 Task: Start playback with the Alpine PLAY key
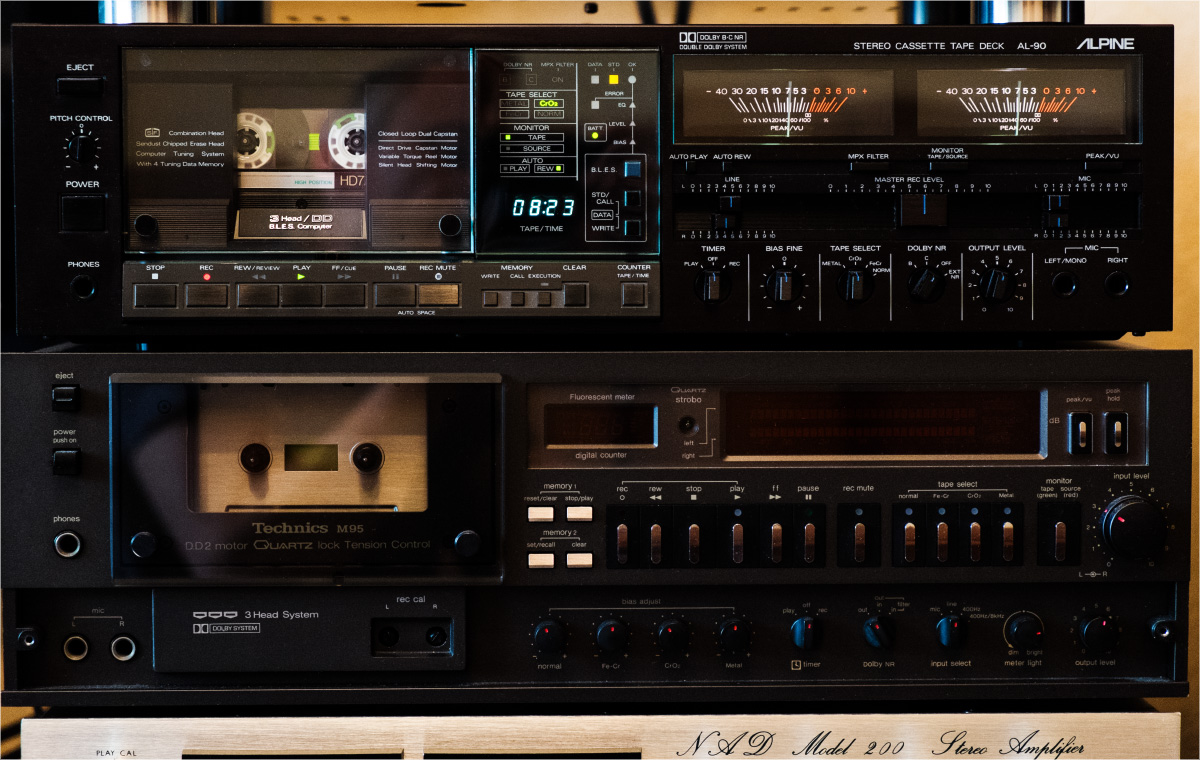(x=301, y=295)
